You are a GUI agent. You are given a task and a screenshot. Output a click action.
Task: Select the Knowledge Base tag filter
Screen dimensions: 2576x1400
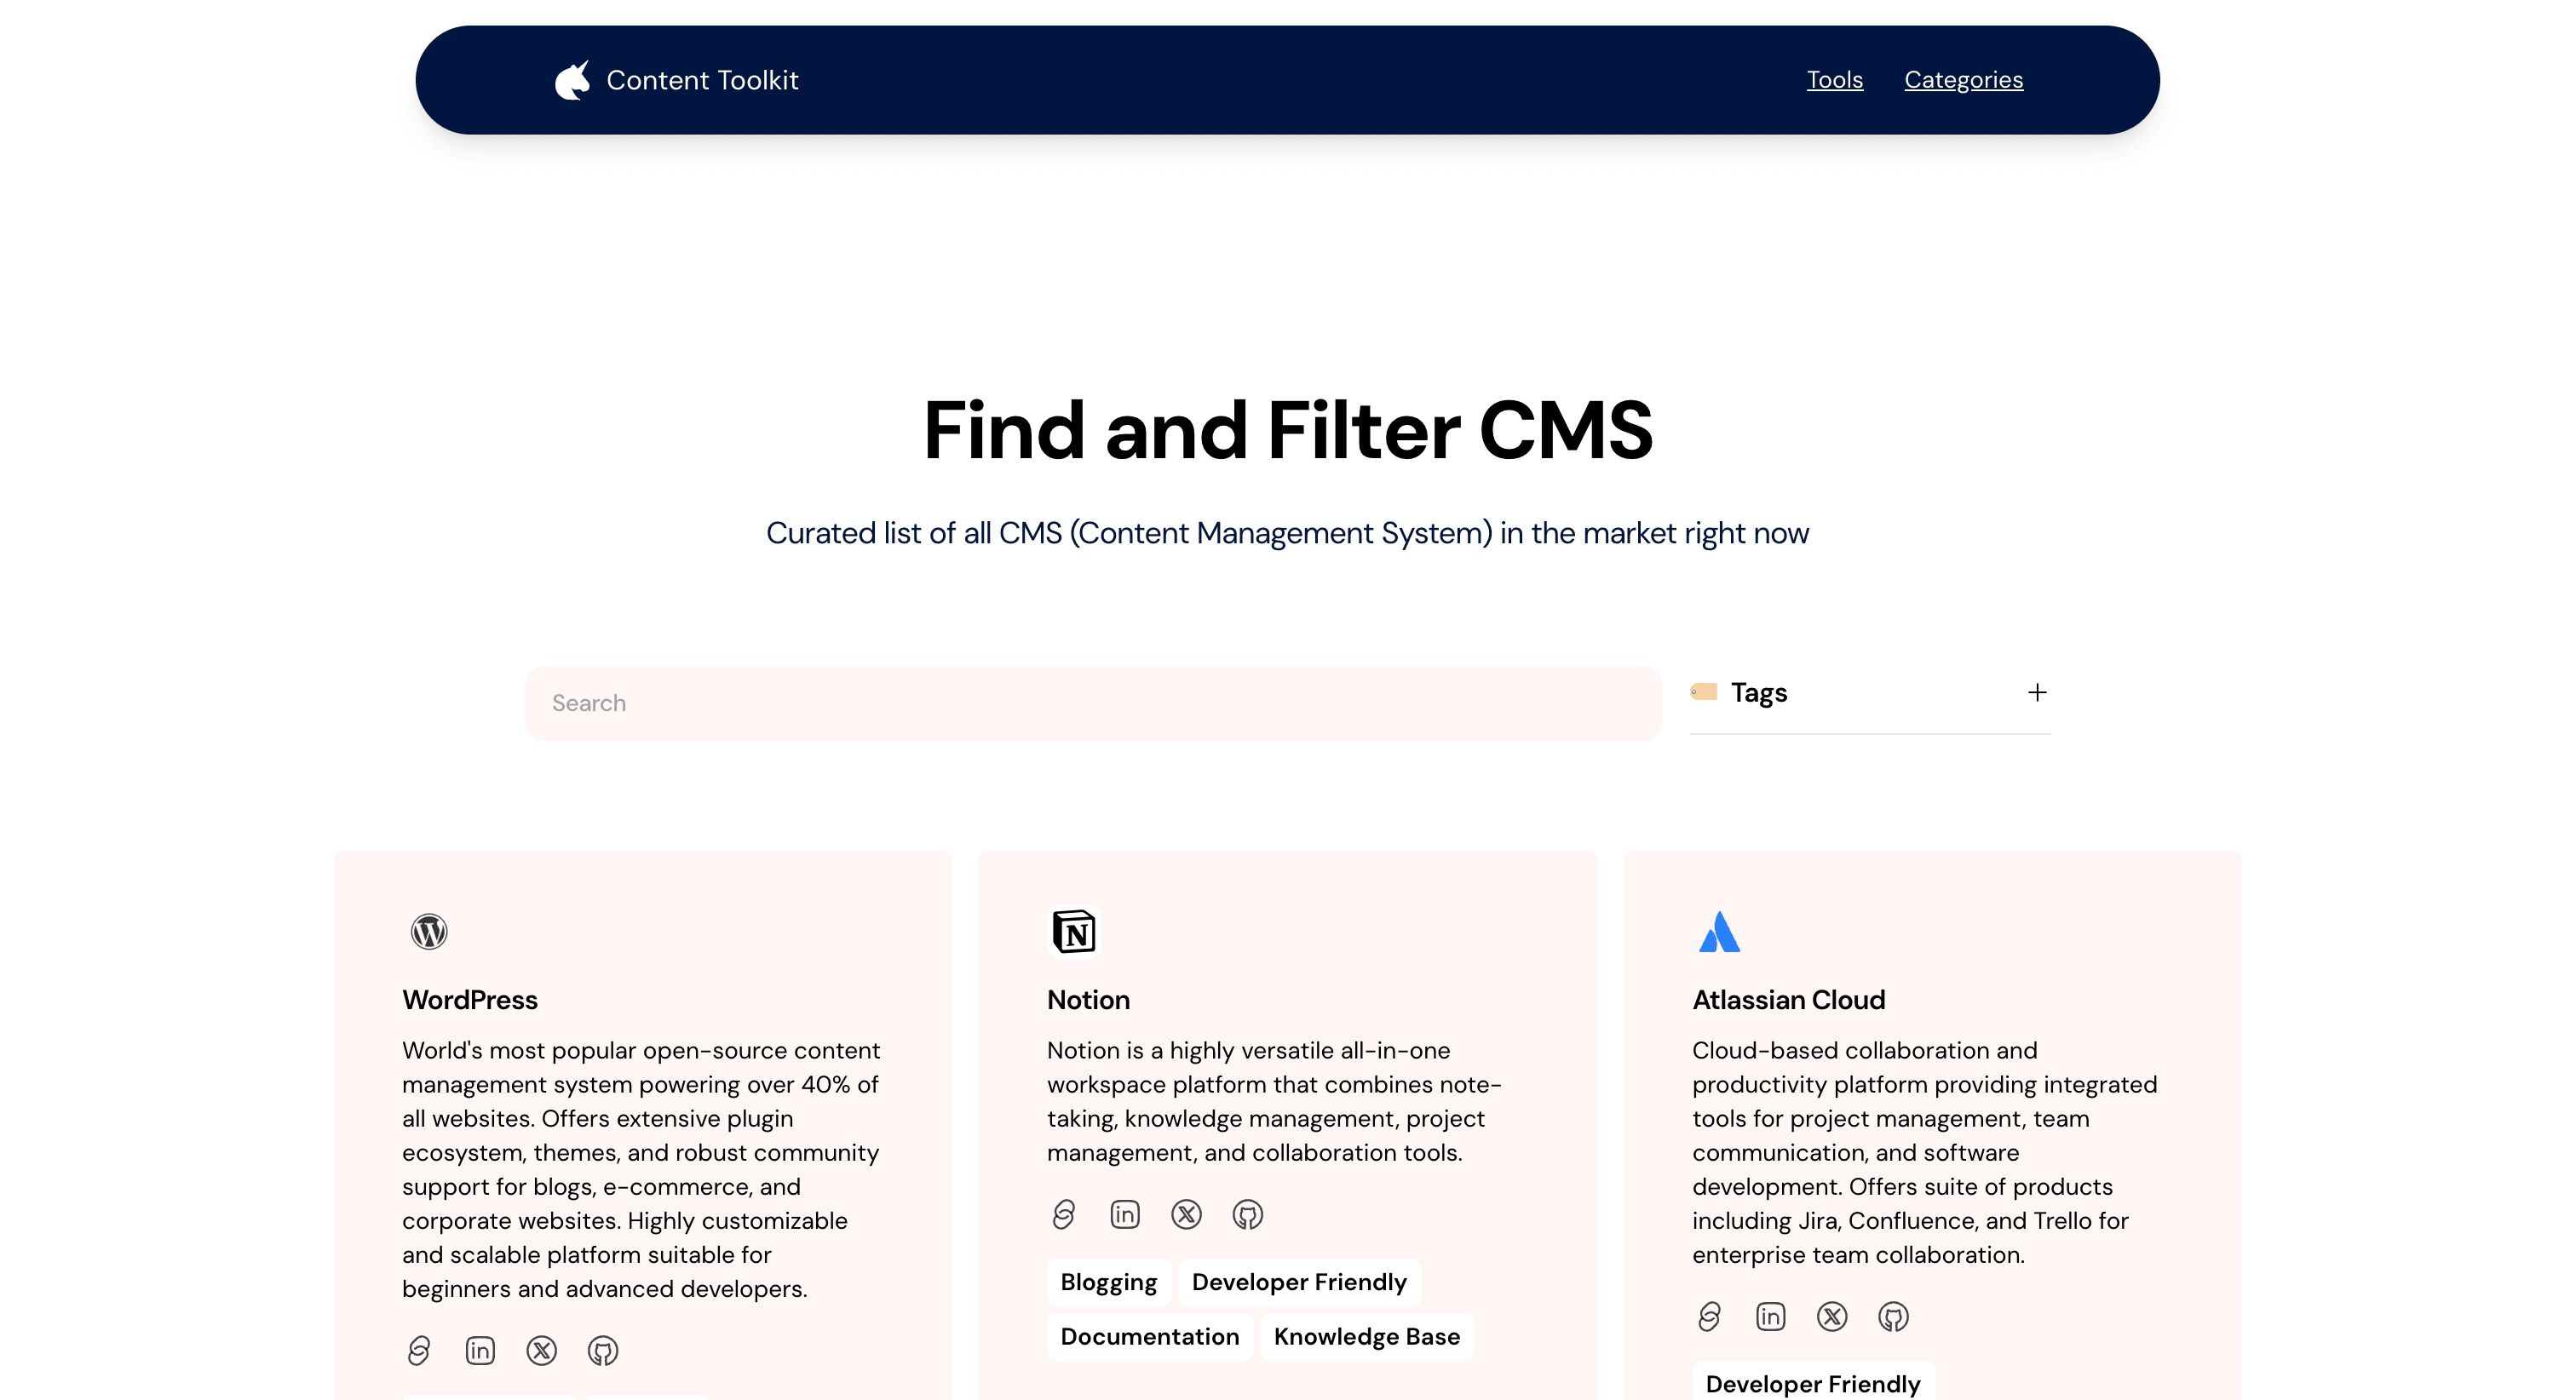coord(1366,1336)
